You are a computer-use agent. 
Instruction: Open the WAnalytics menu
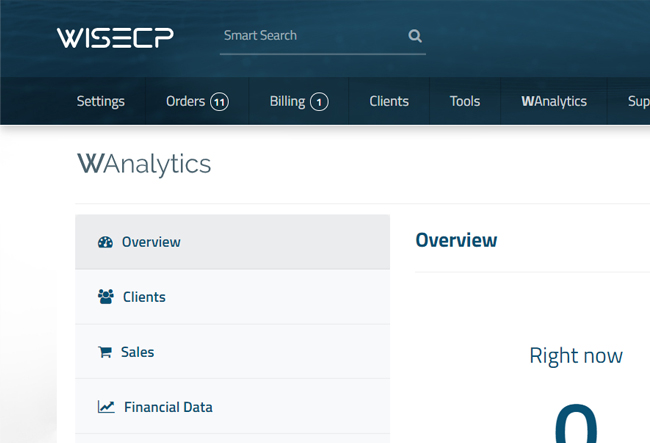[554, 101]
